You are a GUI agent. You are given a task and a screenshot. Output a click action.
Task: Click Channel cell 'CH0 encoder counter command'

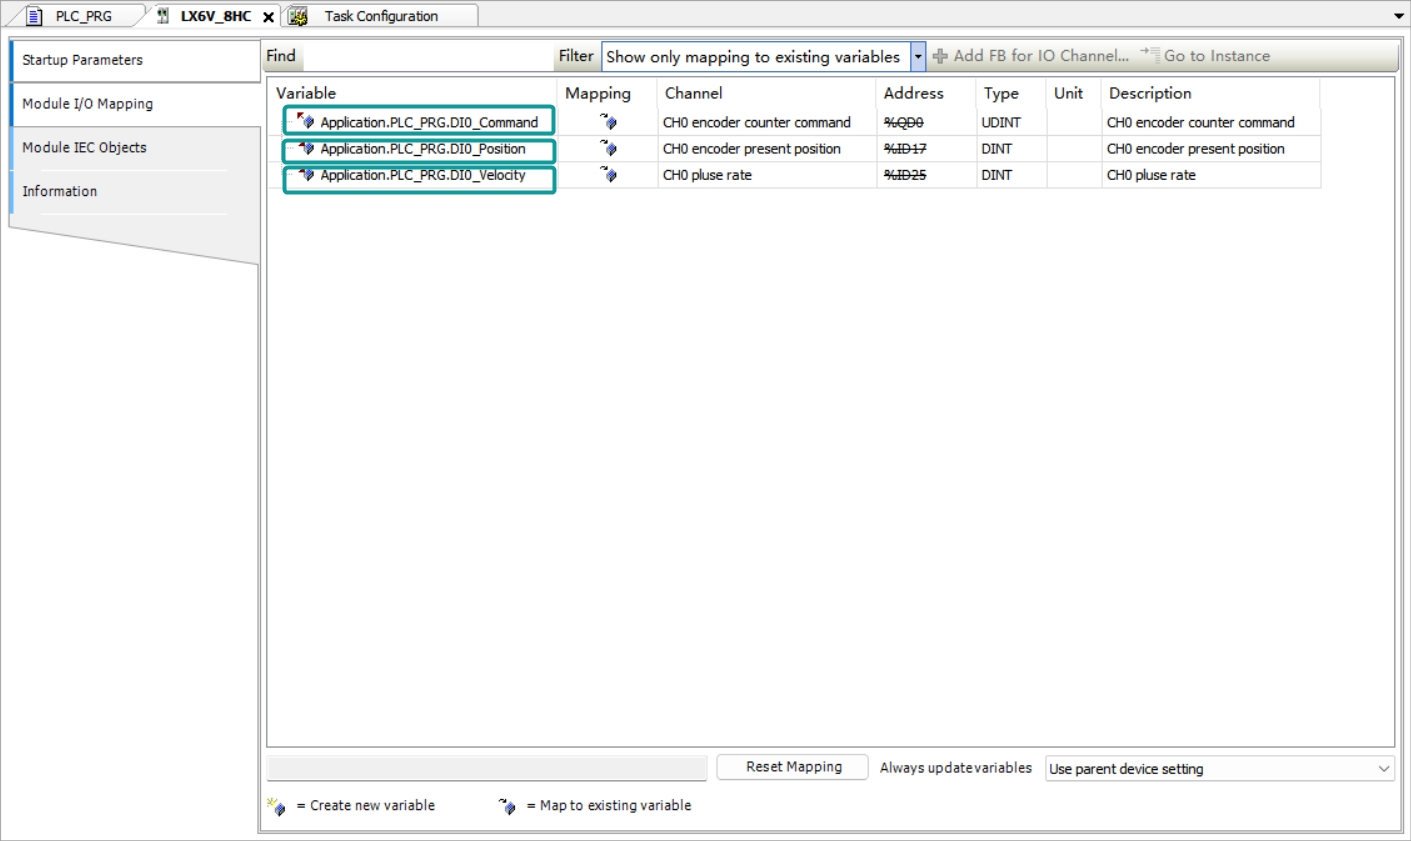(x=767, y=122)
